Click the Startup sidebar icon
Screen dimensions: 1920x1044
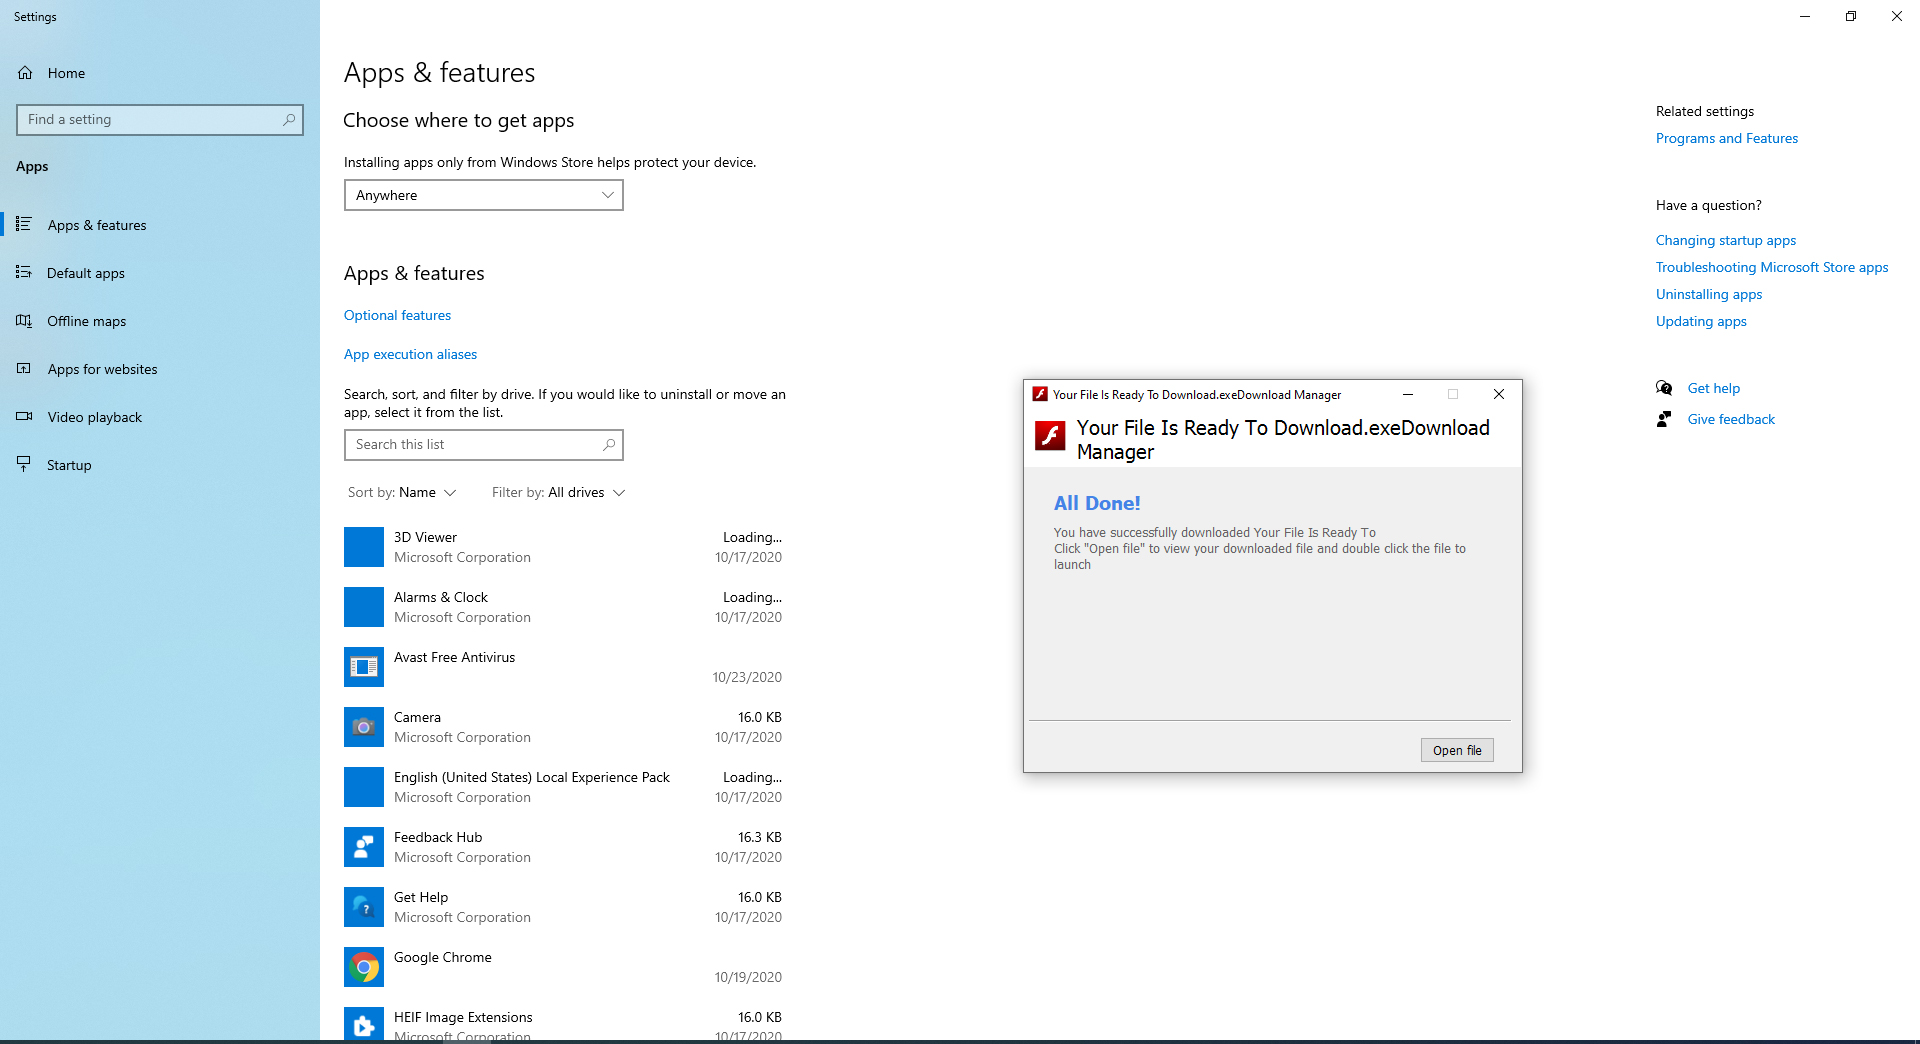tap(24, 464)
